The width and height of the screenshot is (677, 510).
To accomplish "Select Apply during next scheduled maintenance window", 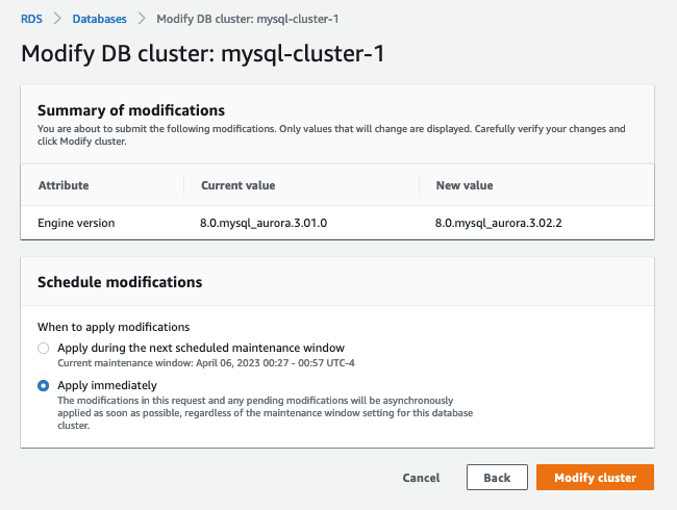I will [x=43, y=348].
